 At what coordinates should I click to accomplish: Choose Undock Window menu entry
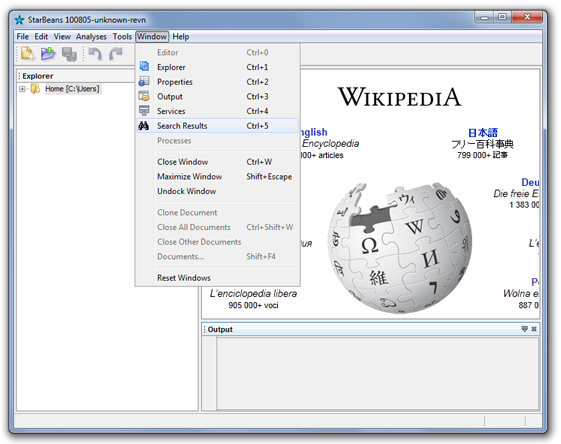pos(218,191)
